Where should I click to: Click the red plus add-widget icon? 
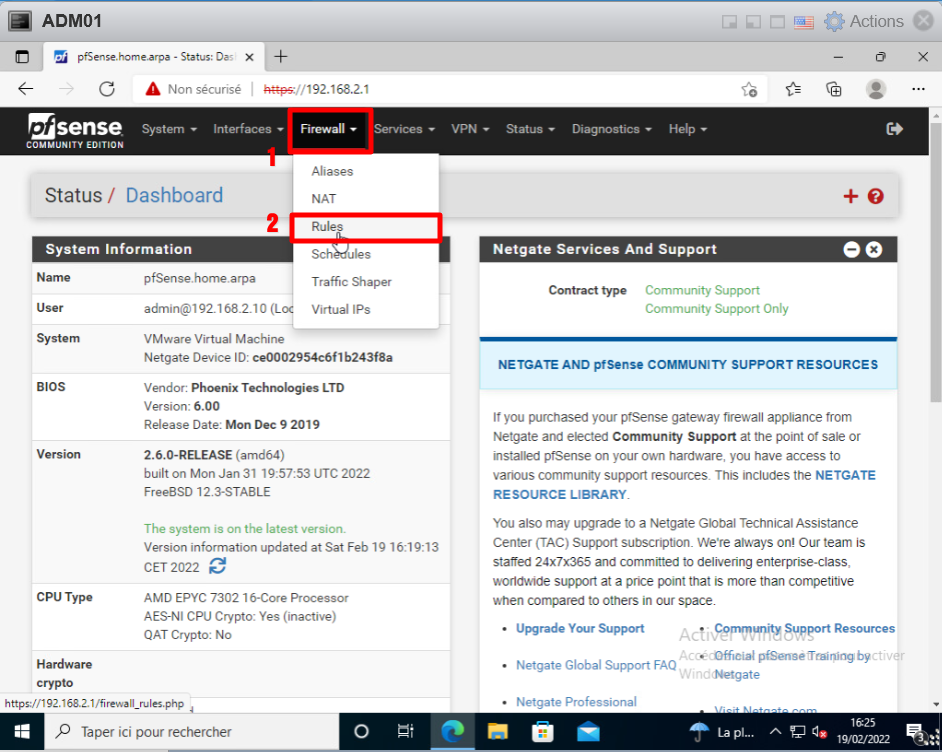[x=851, y=196]
